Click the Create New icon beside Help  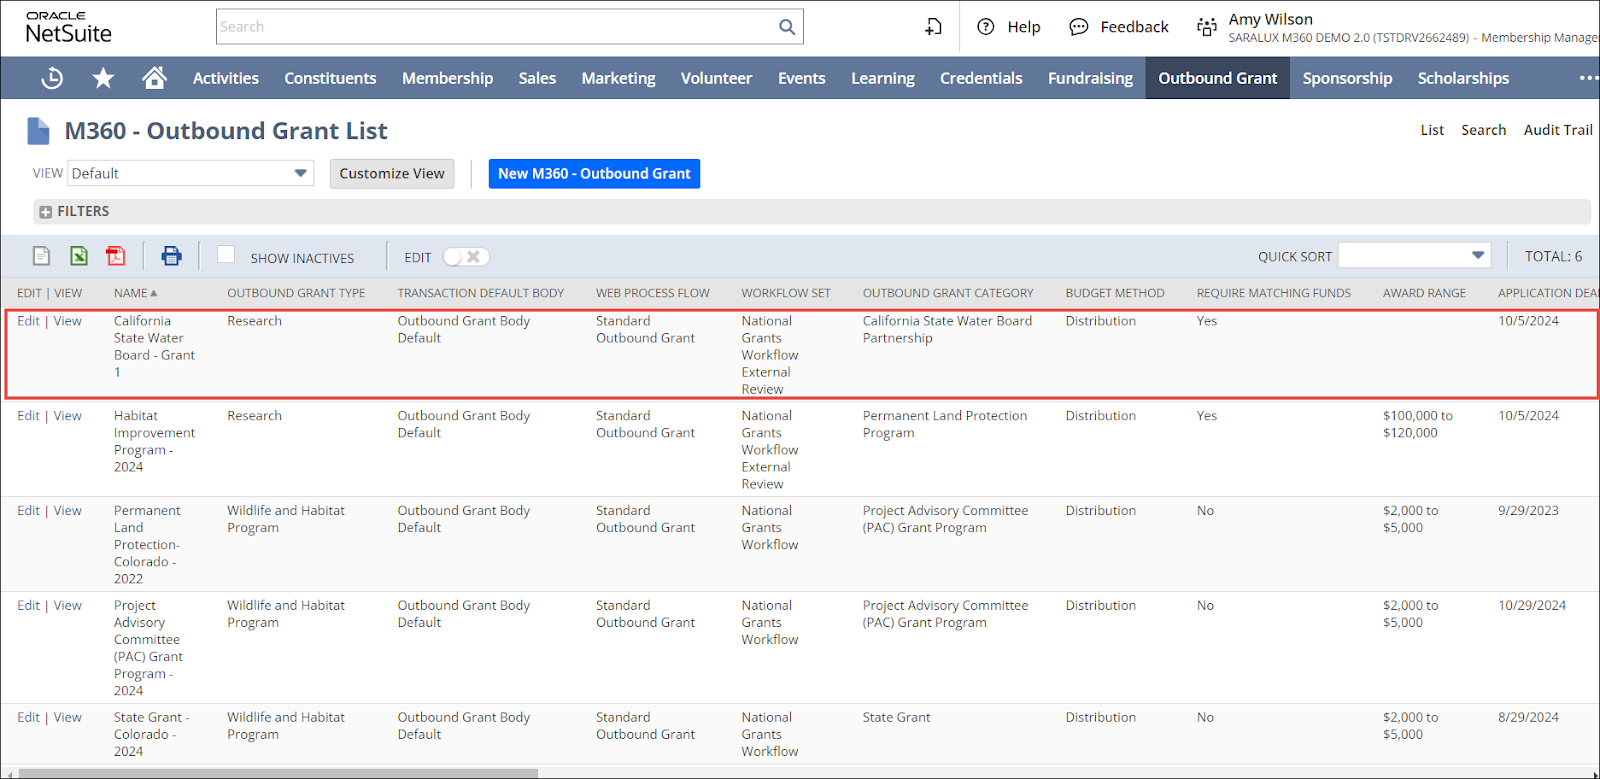click(933, 27)
